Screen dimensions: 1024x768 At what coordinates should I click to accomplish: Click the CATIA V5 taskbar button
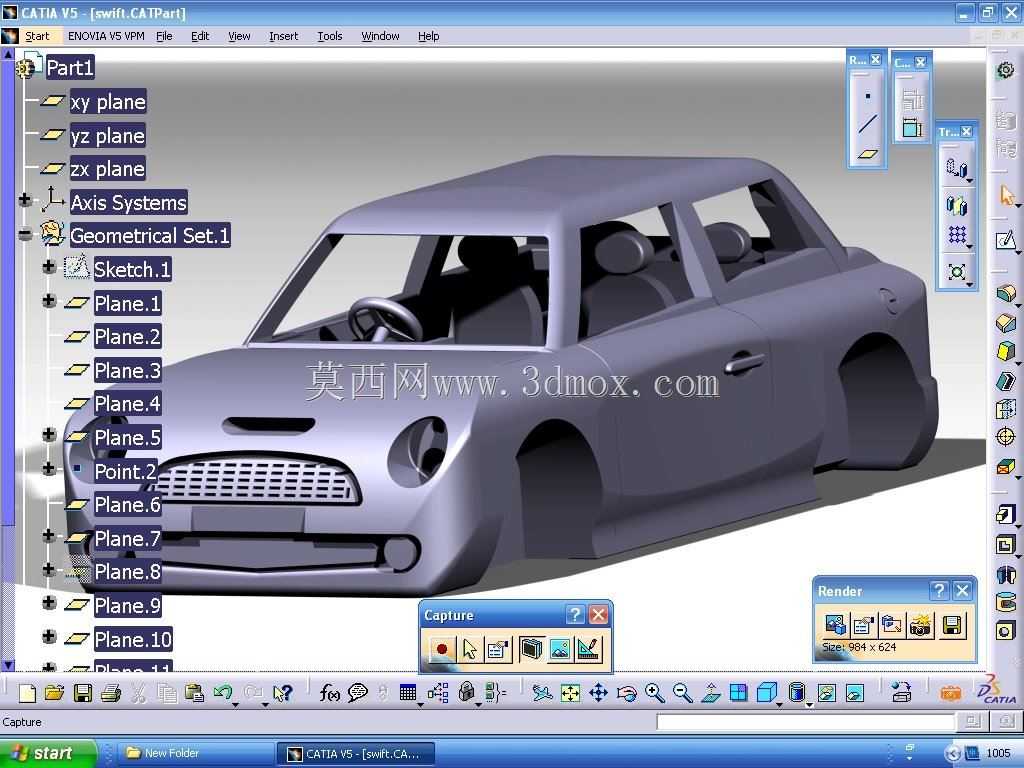click(x=357, y=754)
